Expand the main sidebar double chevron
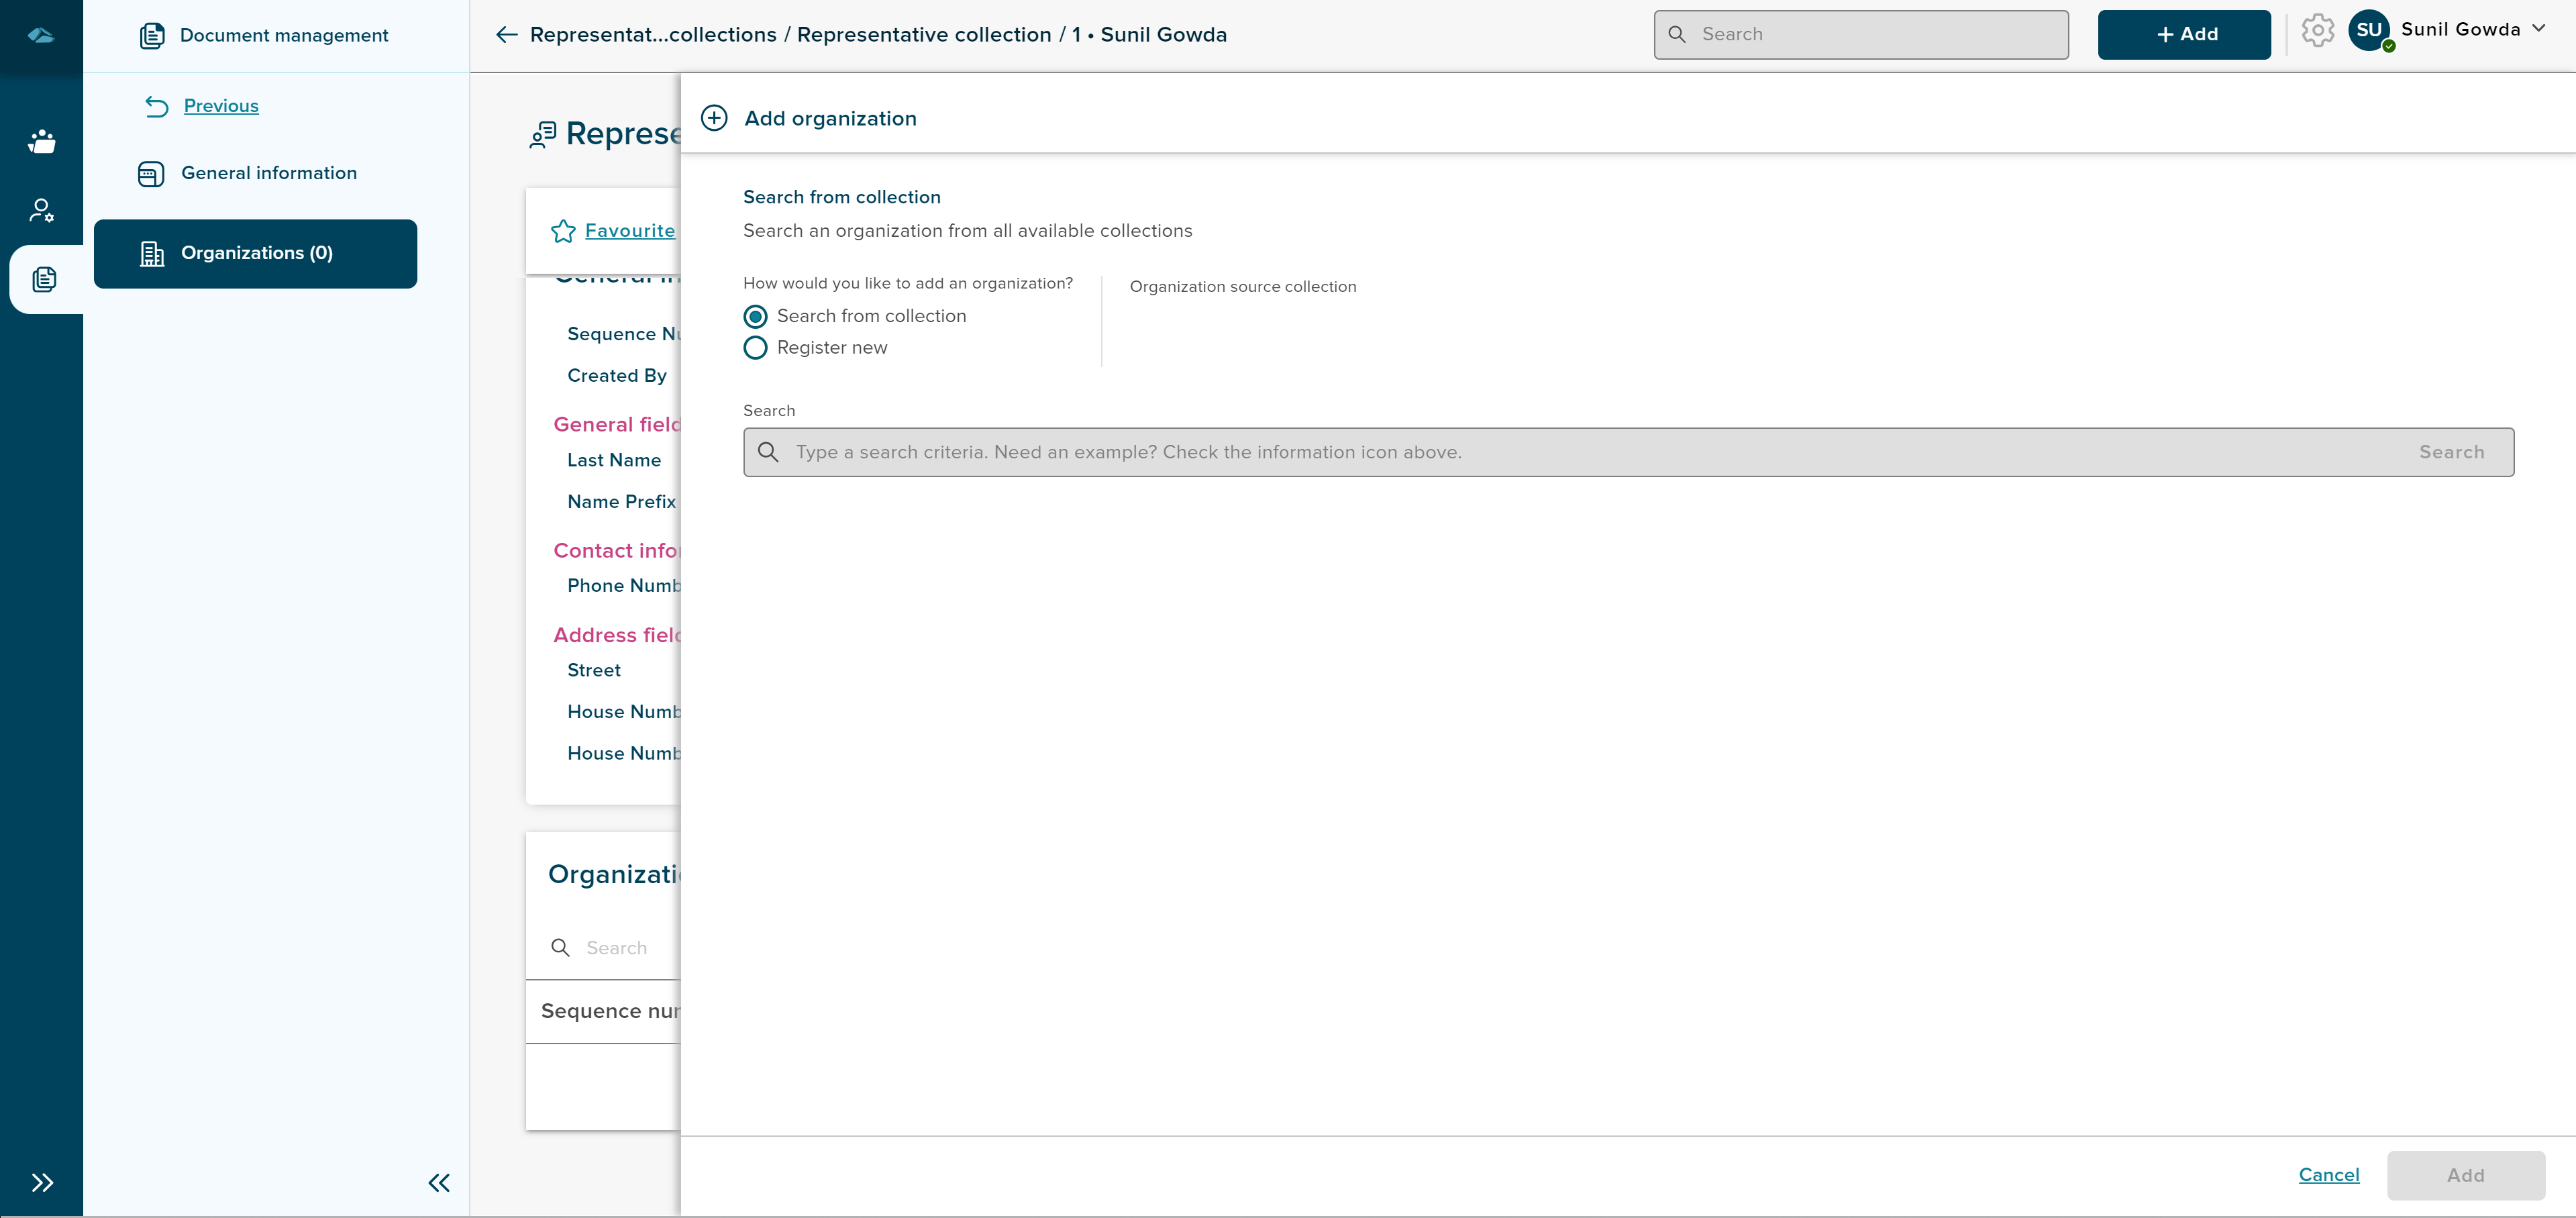 coord(42,1183)
